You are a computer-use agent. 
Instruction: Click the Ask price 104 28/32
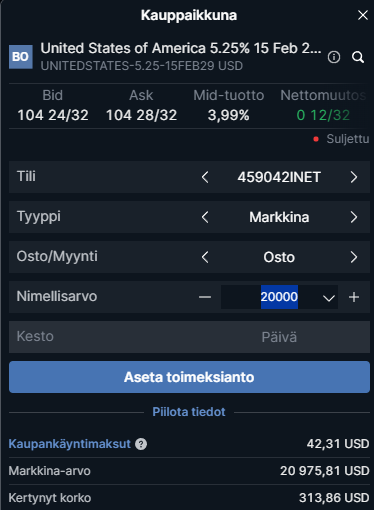141,115
